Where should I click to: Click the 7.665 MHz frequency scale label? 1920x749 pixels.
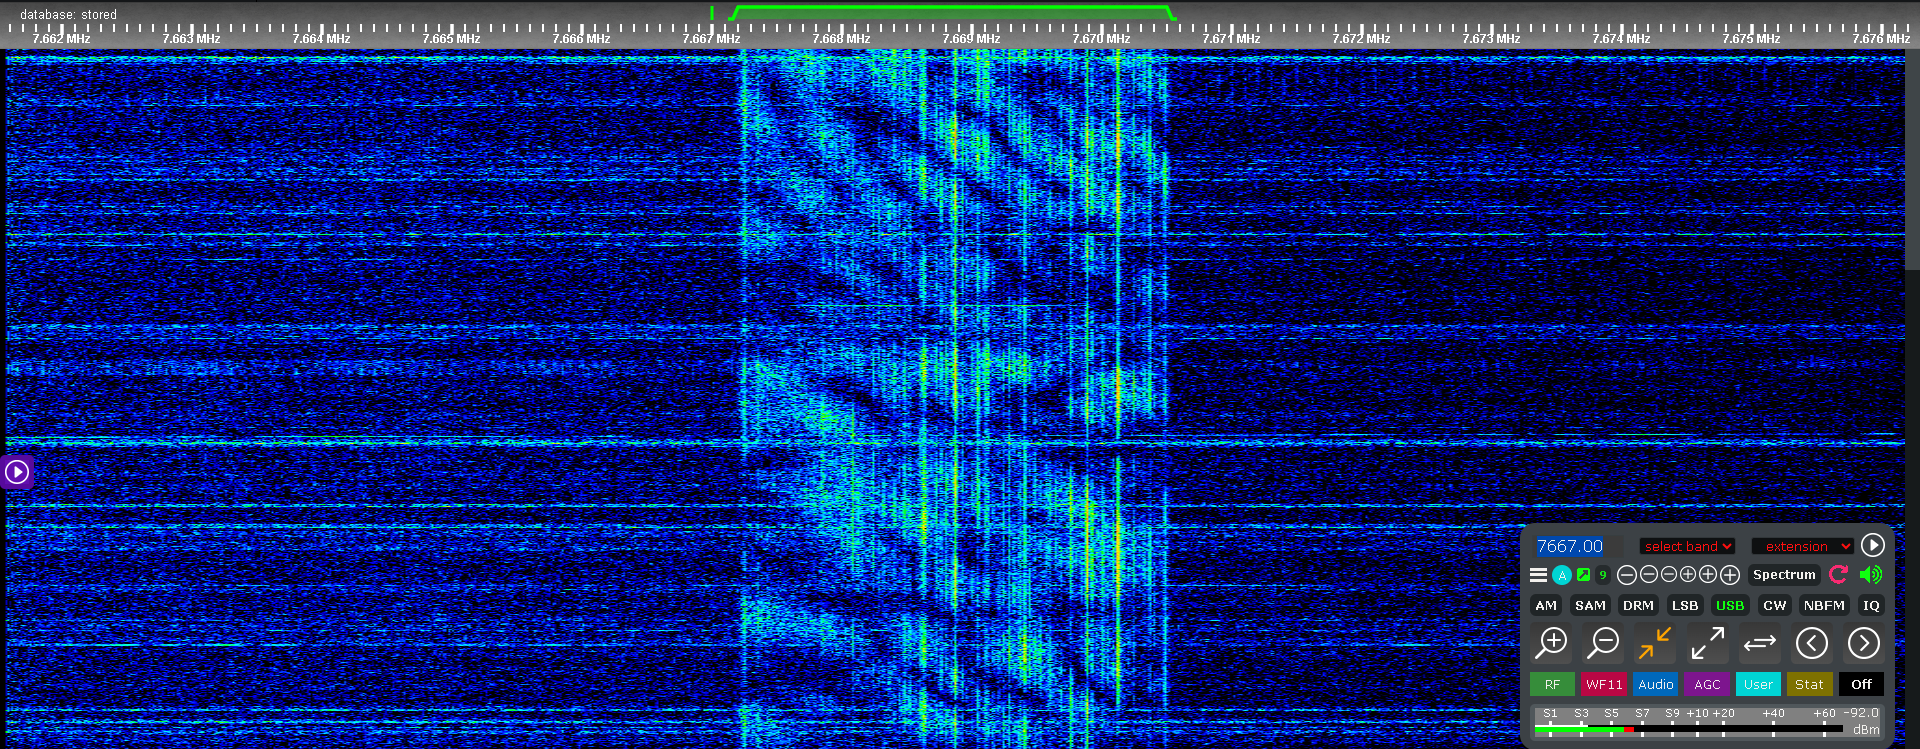point(451,39)
